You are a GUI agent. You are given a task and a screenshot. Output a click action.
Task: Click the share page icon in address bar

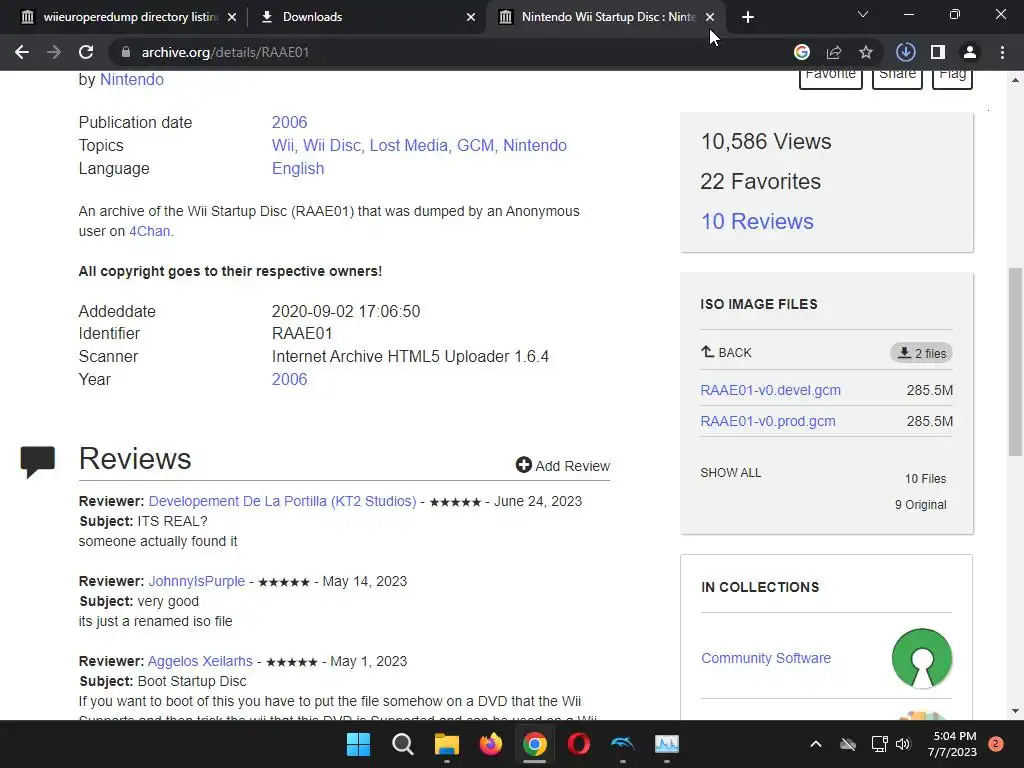pos(834,52)
